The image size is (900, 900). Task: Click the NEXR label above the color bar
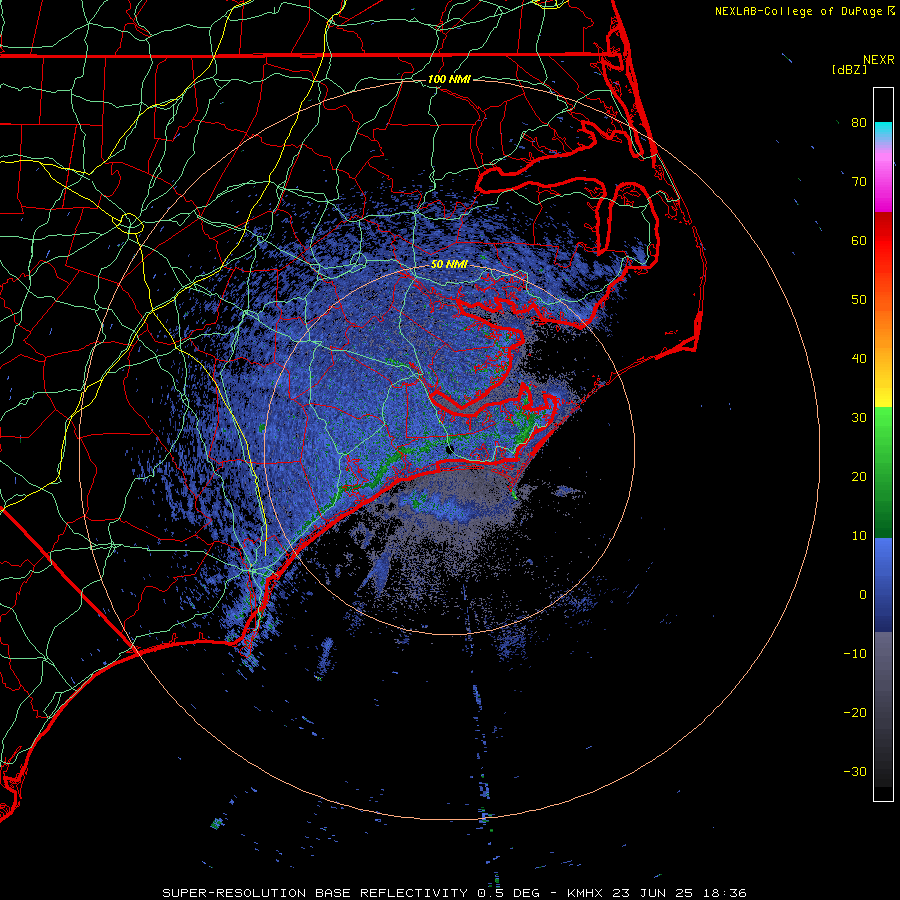click(x=878, y=60)
